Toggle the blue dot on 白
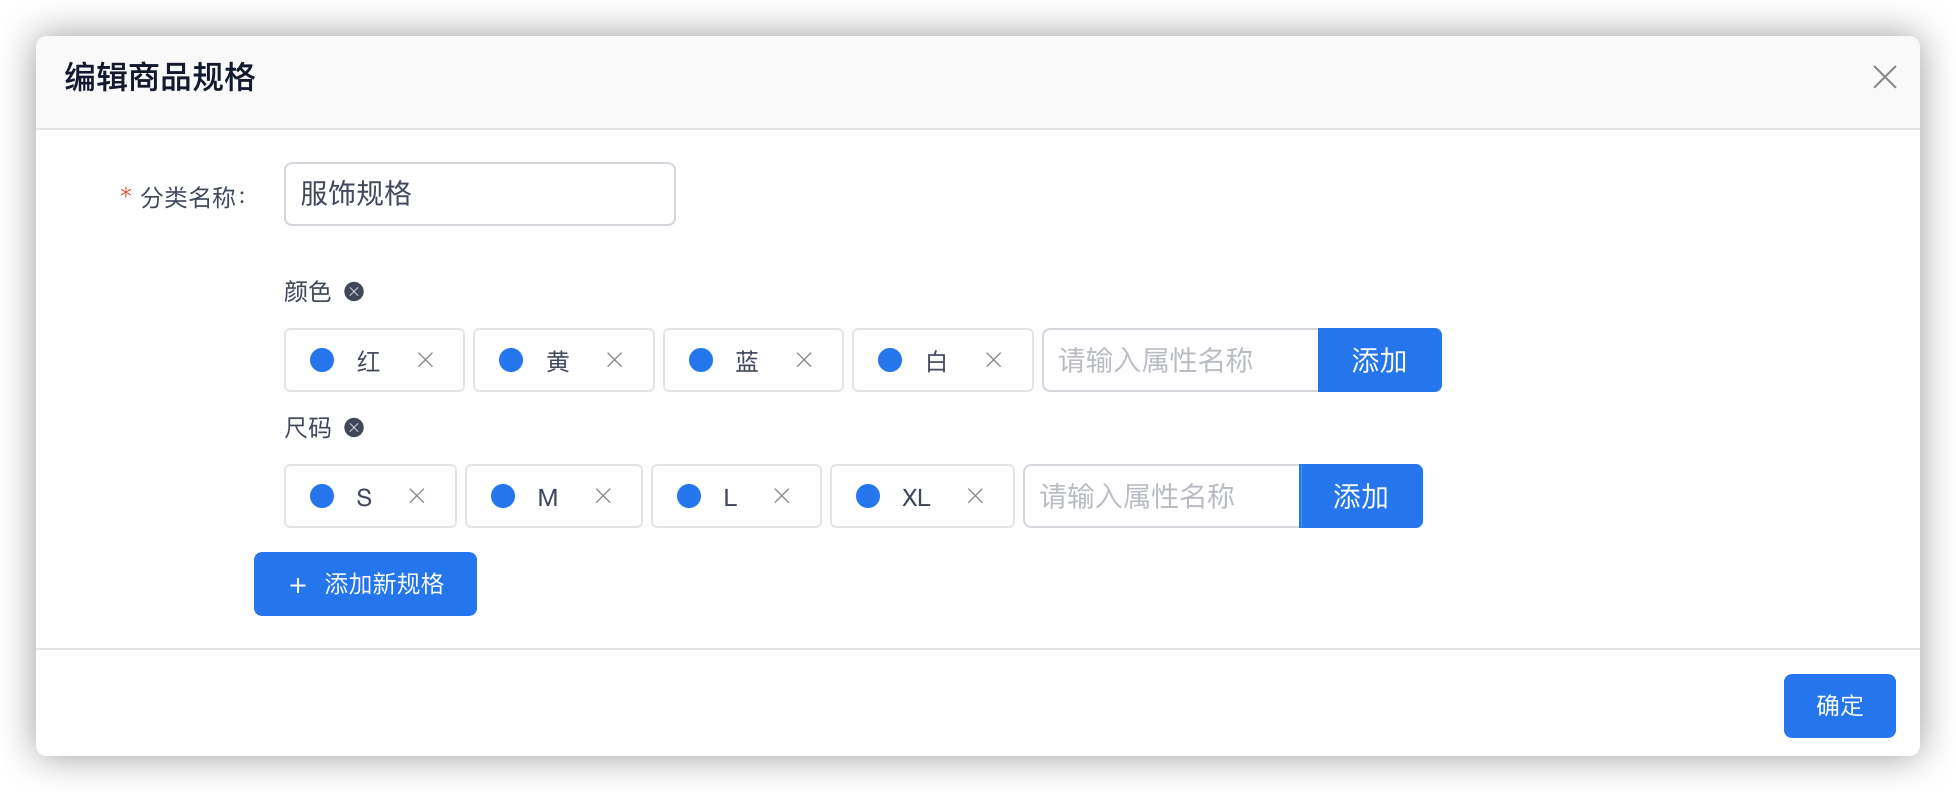This screenshot has width=1956, height=792. point(890,360)
